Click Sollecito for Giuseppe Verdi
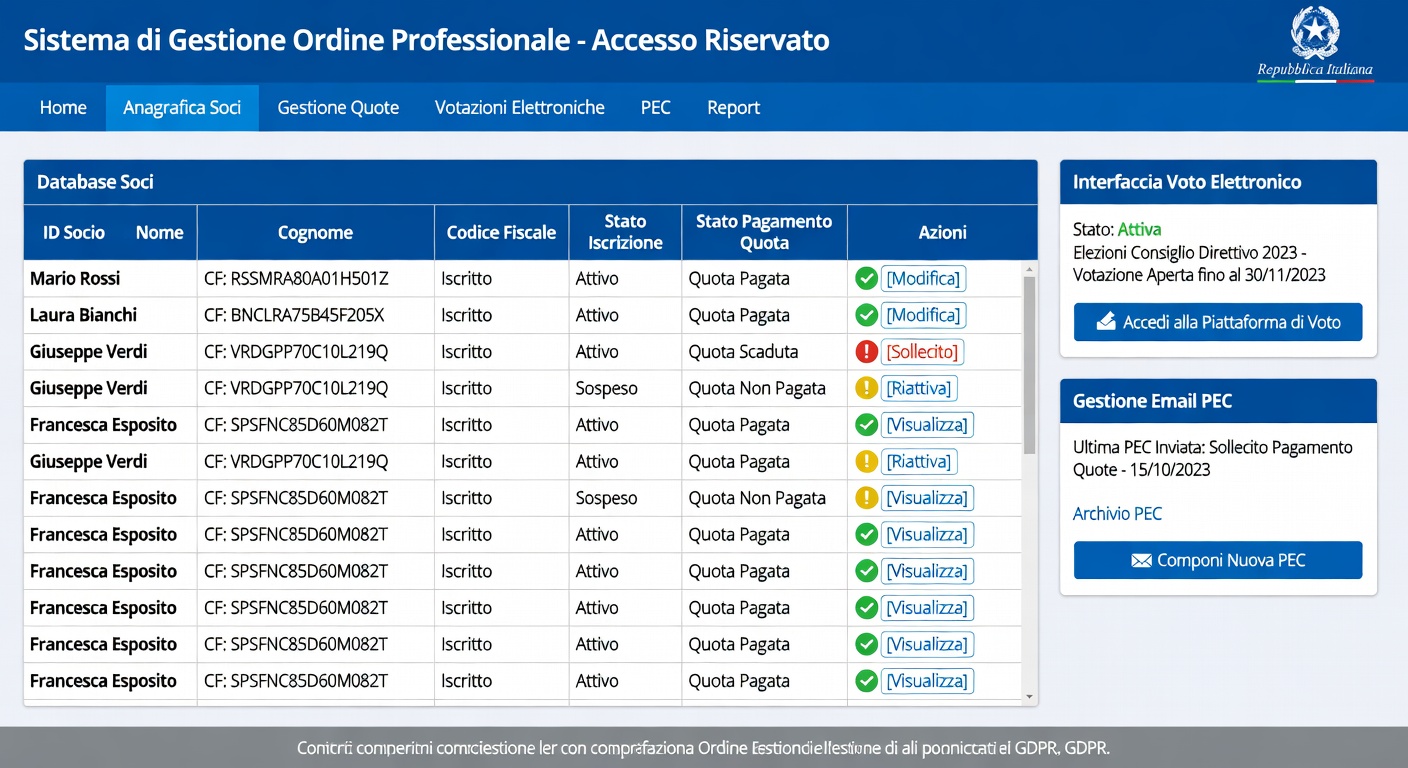 [x=923, y=351]
